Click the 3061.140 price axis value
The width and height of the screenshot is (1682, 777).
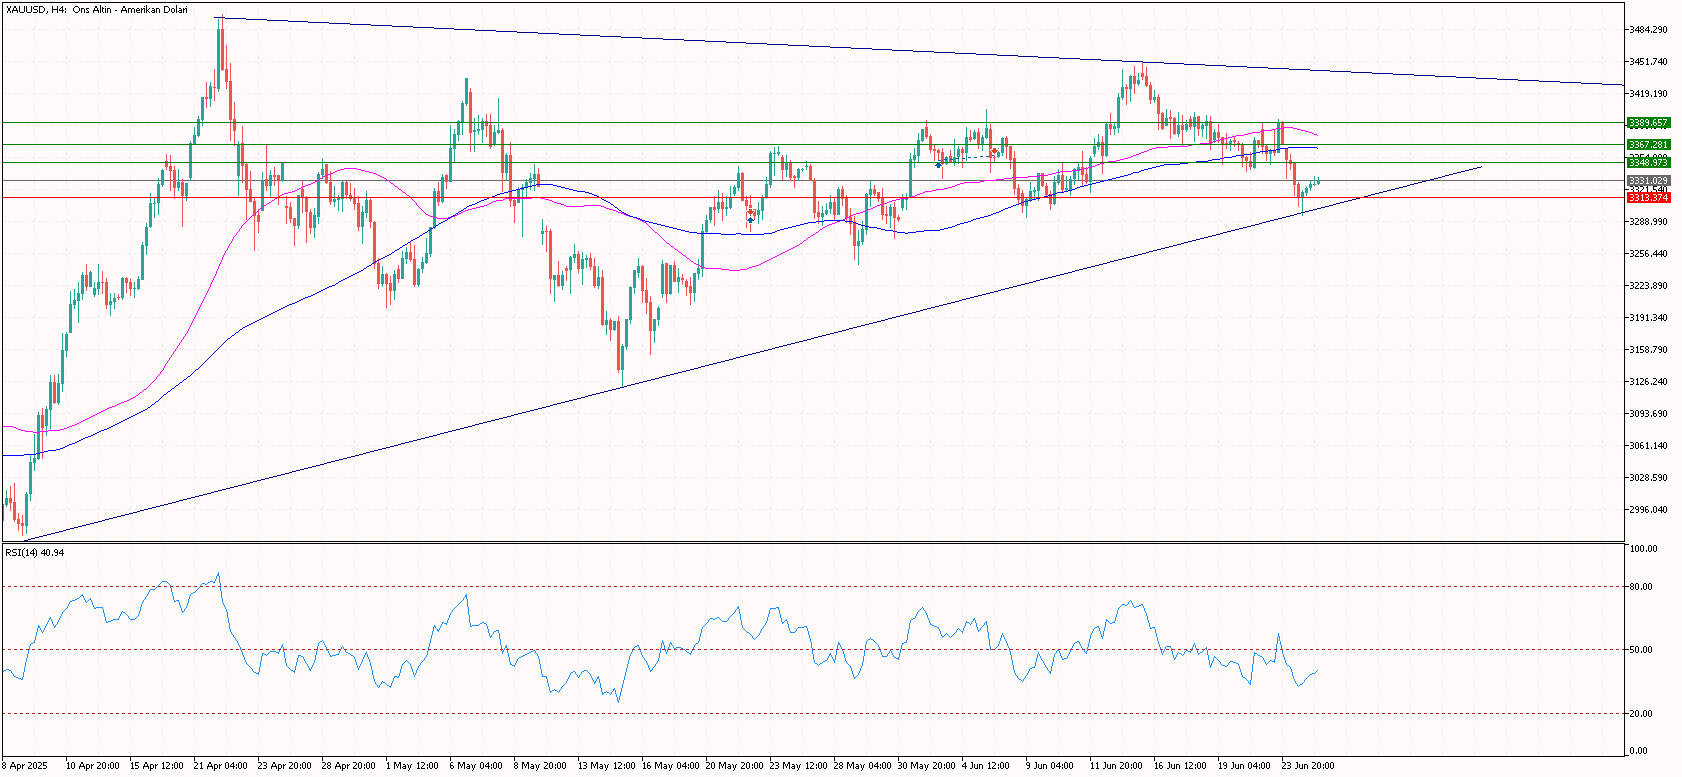click(x=1648, y=446)
